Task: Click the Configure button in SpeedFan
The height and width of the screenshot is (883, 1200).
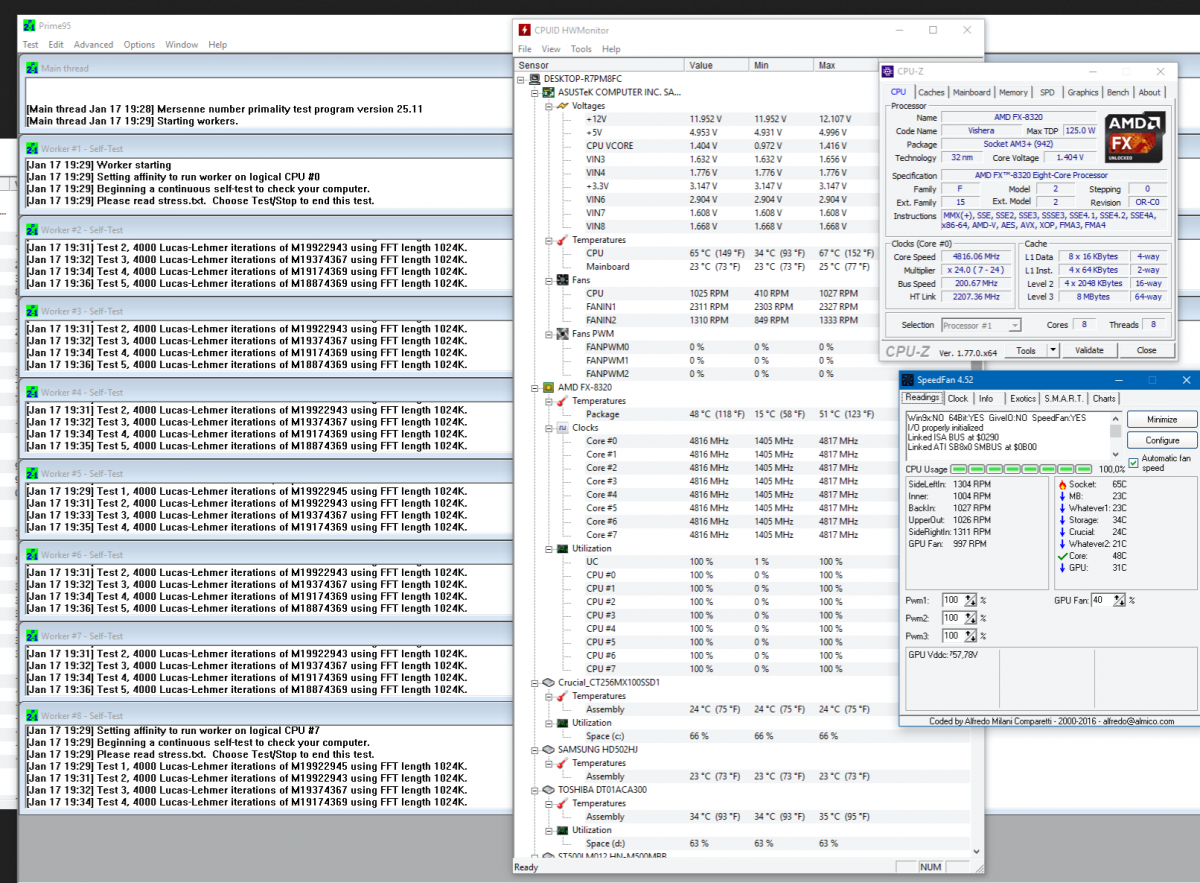Action: tap(1162, 440)
